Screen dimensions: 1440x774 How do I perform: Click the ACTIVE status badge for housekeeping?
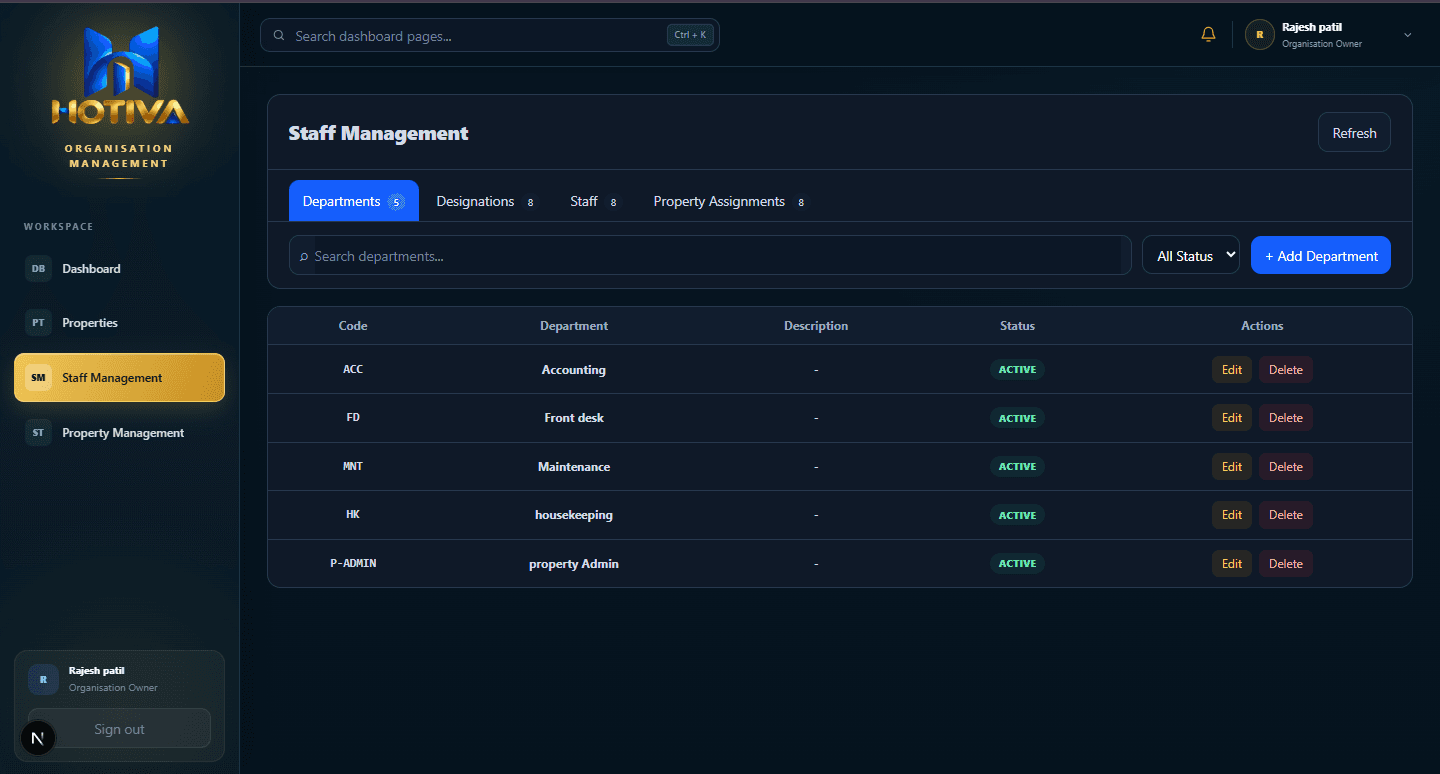[x=1017, y=515]
